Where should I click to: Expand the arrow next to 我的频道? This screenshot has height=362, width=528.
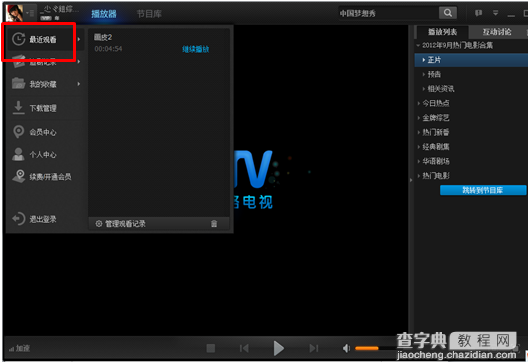(79, 84)
